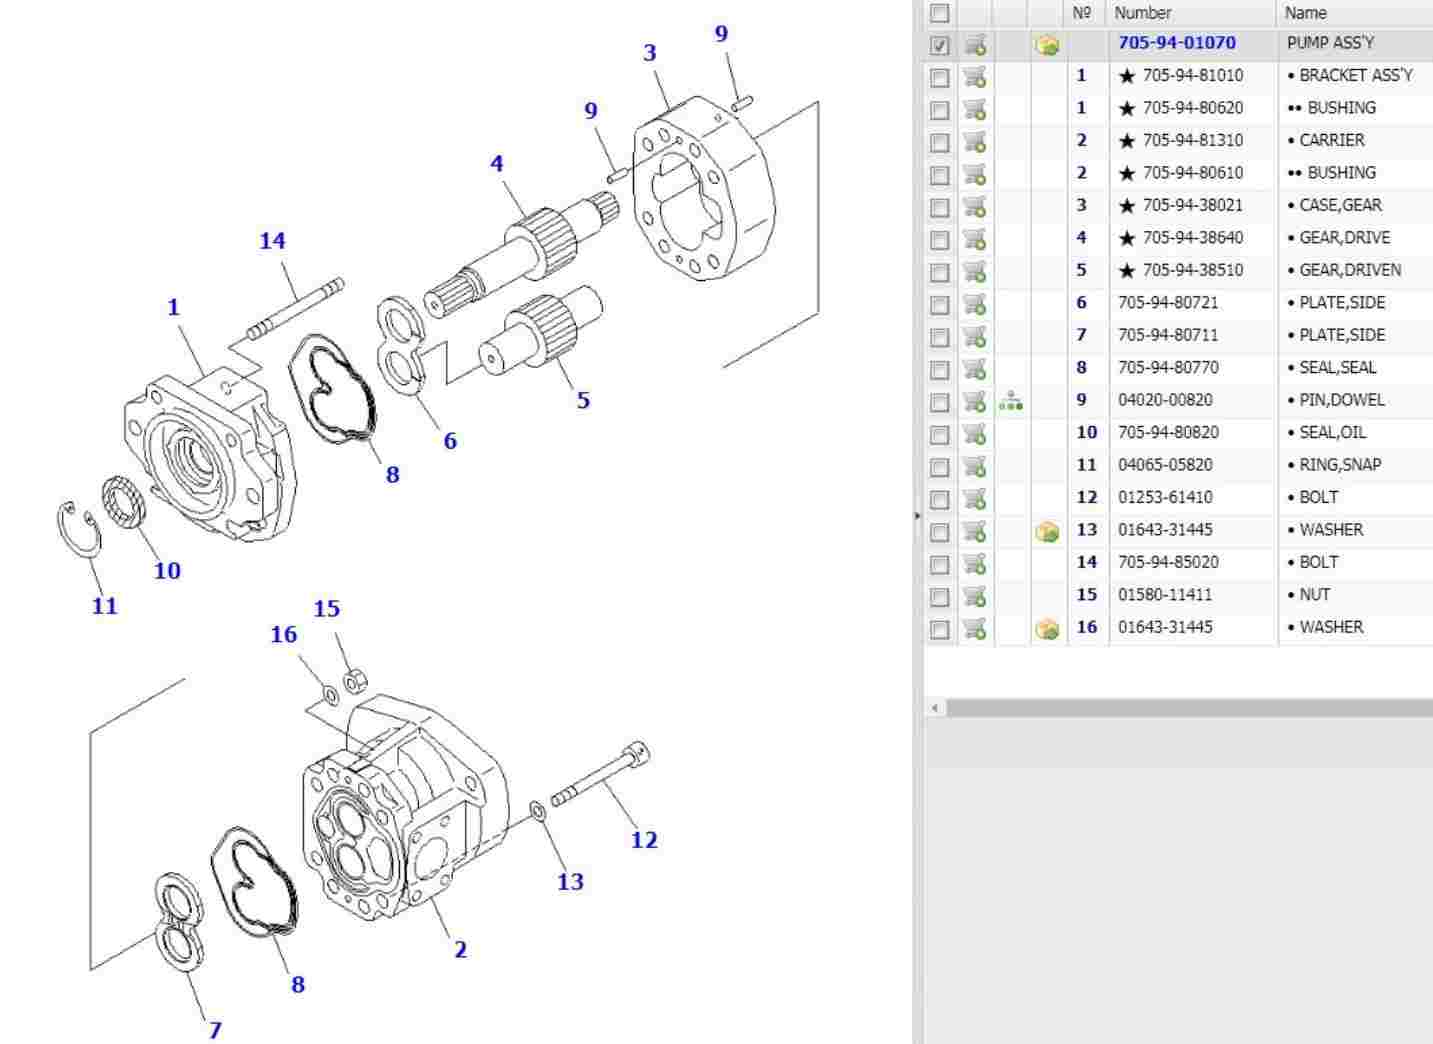This screenshot has width=1433, height=1044.
Task: Open package icon for WASHER item 13
Action: [x=1047, y=532]
